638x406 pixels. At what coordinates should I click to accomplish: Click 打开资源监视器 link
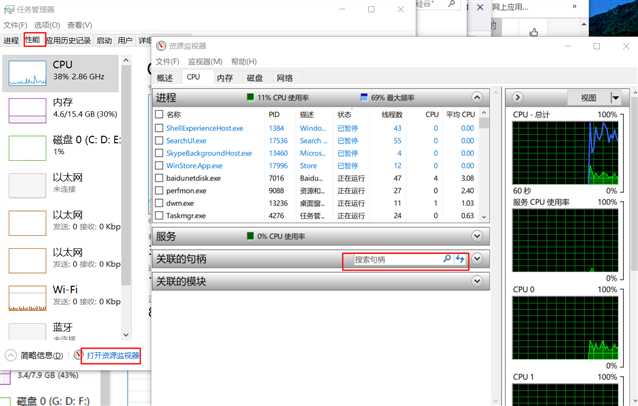[113, 356]
